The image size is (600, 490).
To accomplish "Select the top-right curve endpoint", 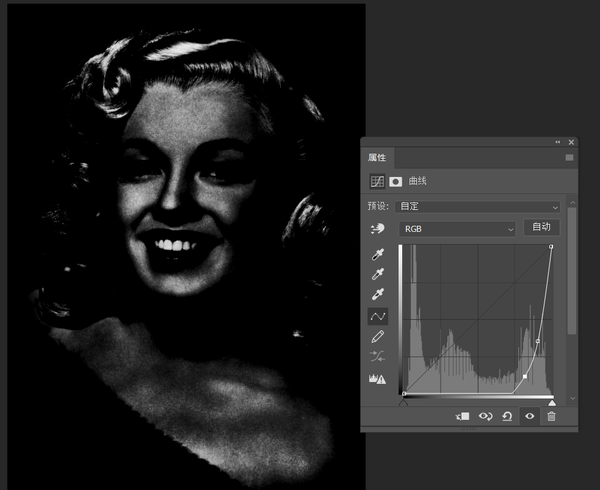I will 551,247.
